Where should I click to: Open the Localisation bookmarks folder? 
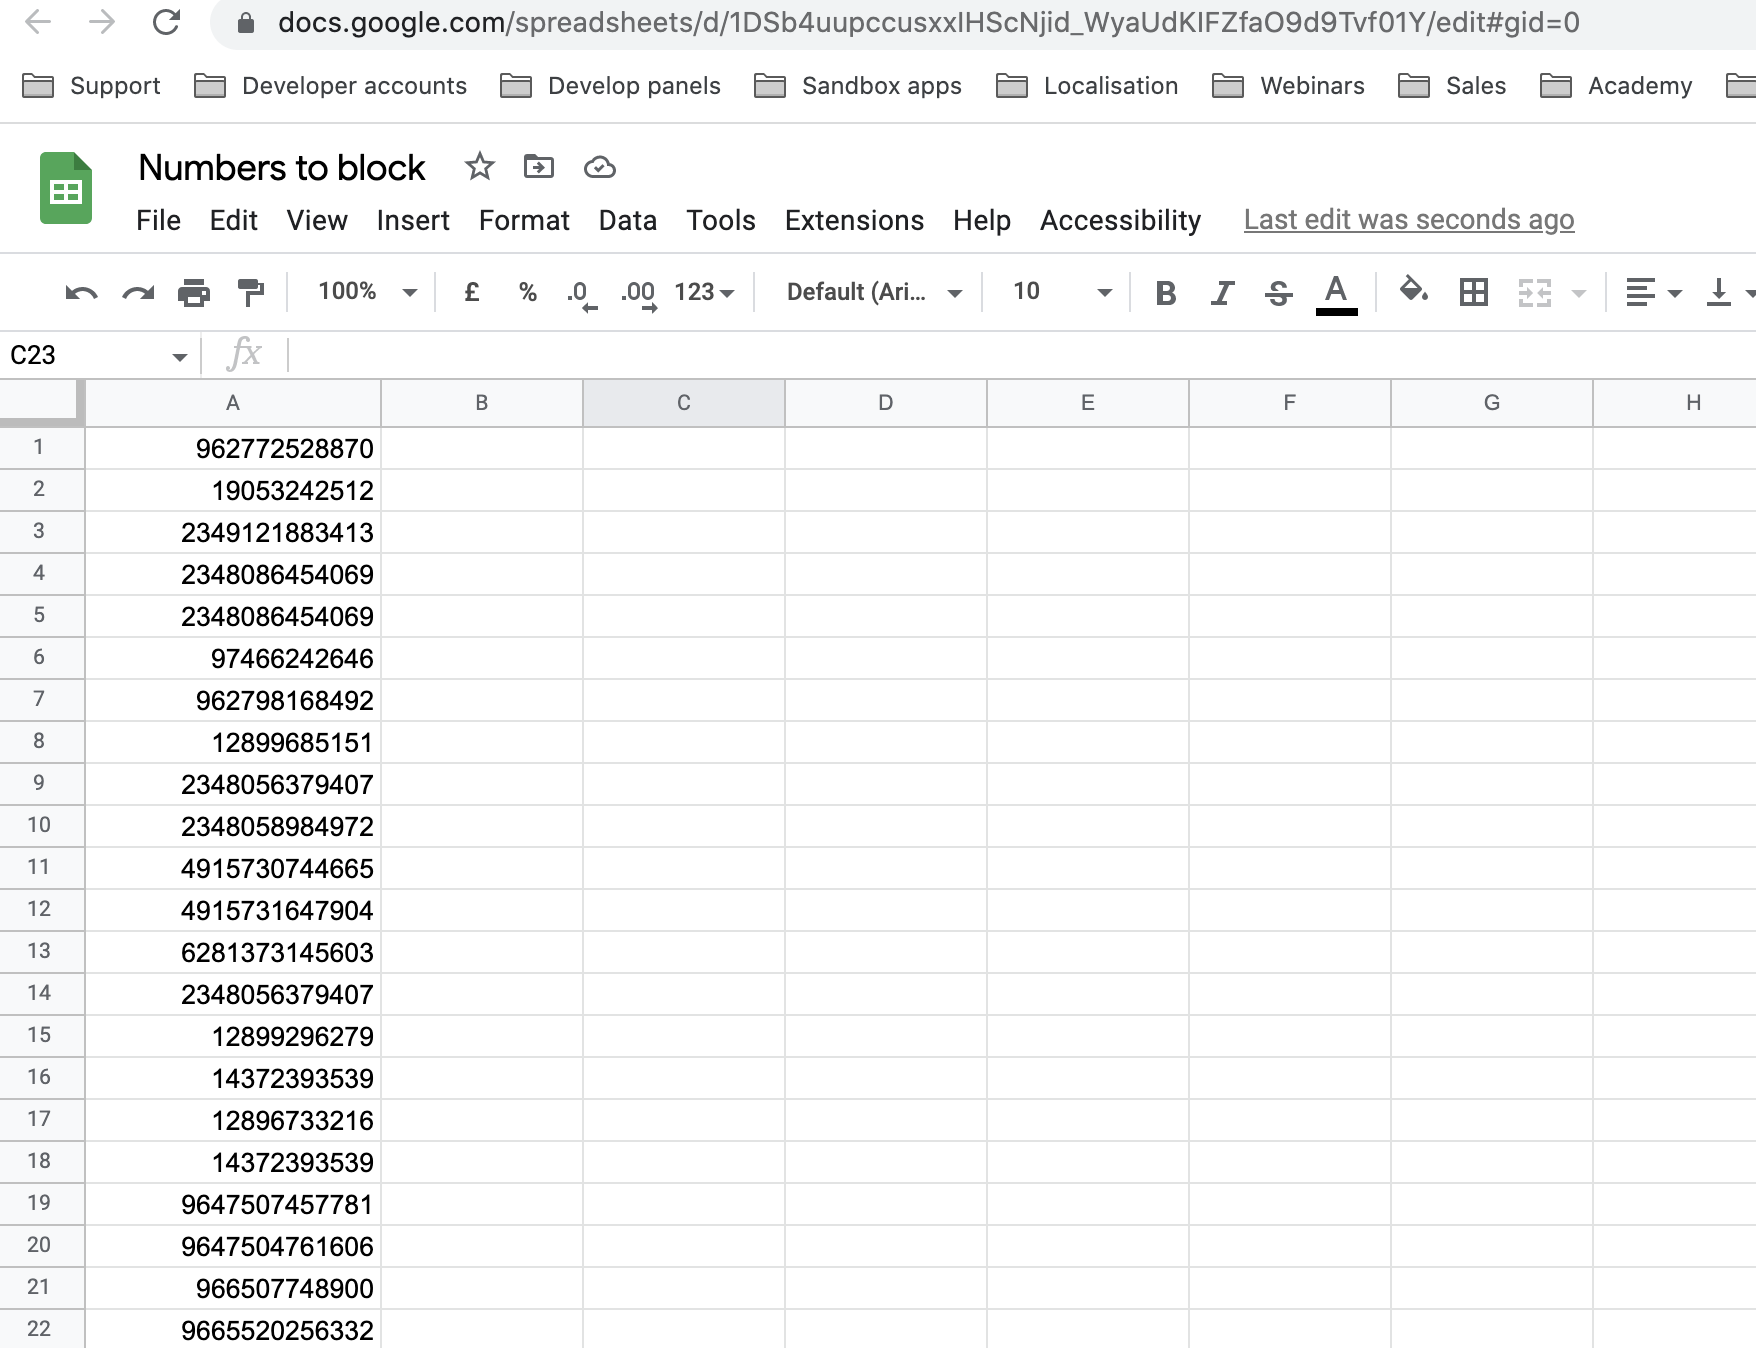(x=1087, y=86)
